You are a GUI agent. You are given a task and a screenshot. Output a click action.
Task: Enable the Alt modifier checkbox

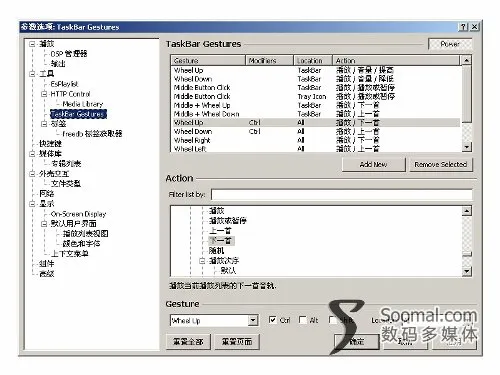pos(302,320)
